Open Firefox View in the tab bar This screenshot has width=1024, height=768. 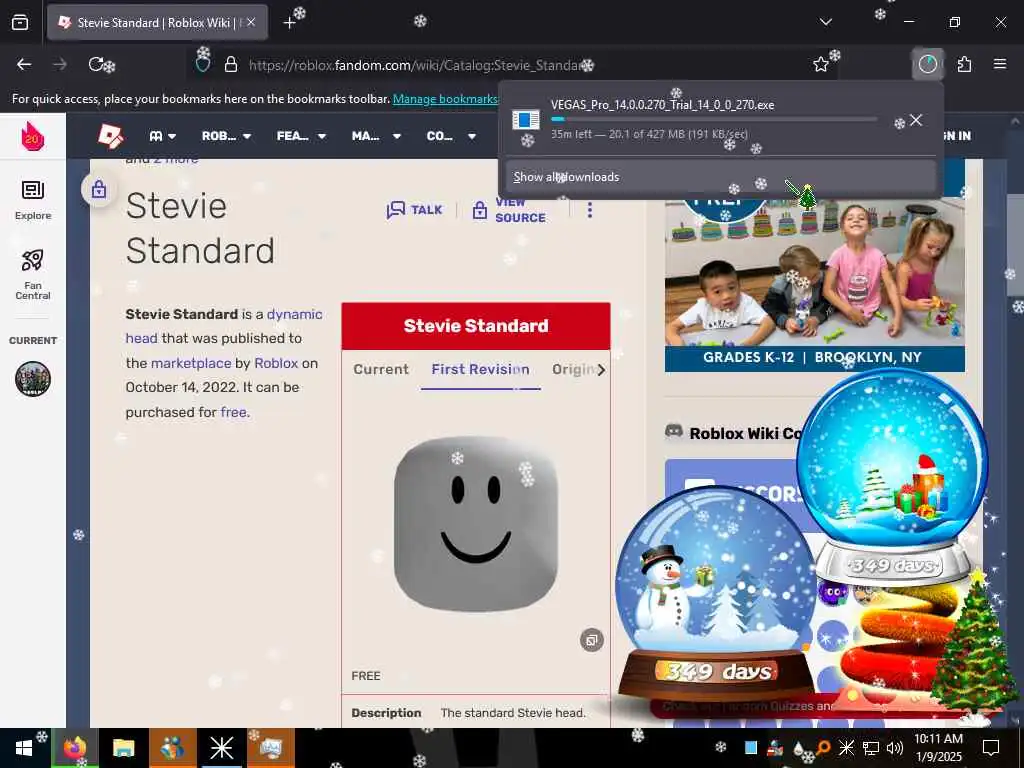coord(20,22)
